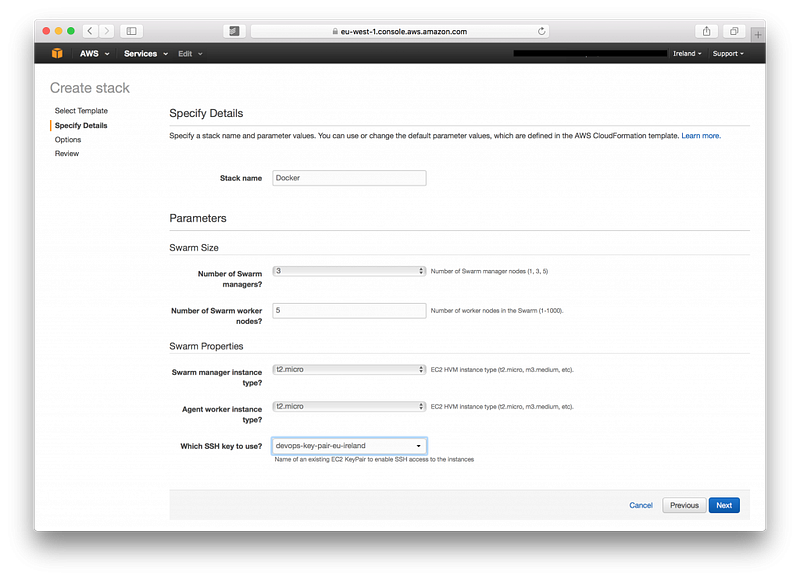Image resolution: width=800 pixels, height=580 pixels.
Task: Open the Support dropdown menu
Action: click(728, 54)
